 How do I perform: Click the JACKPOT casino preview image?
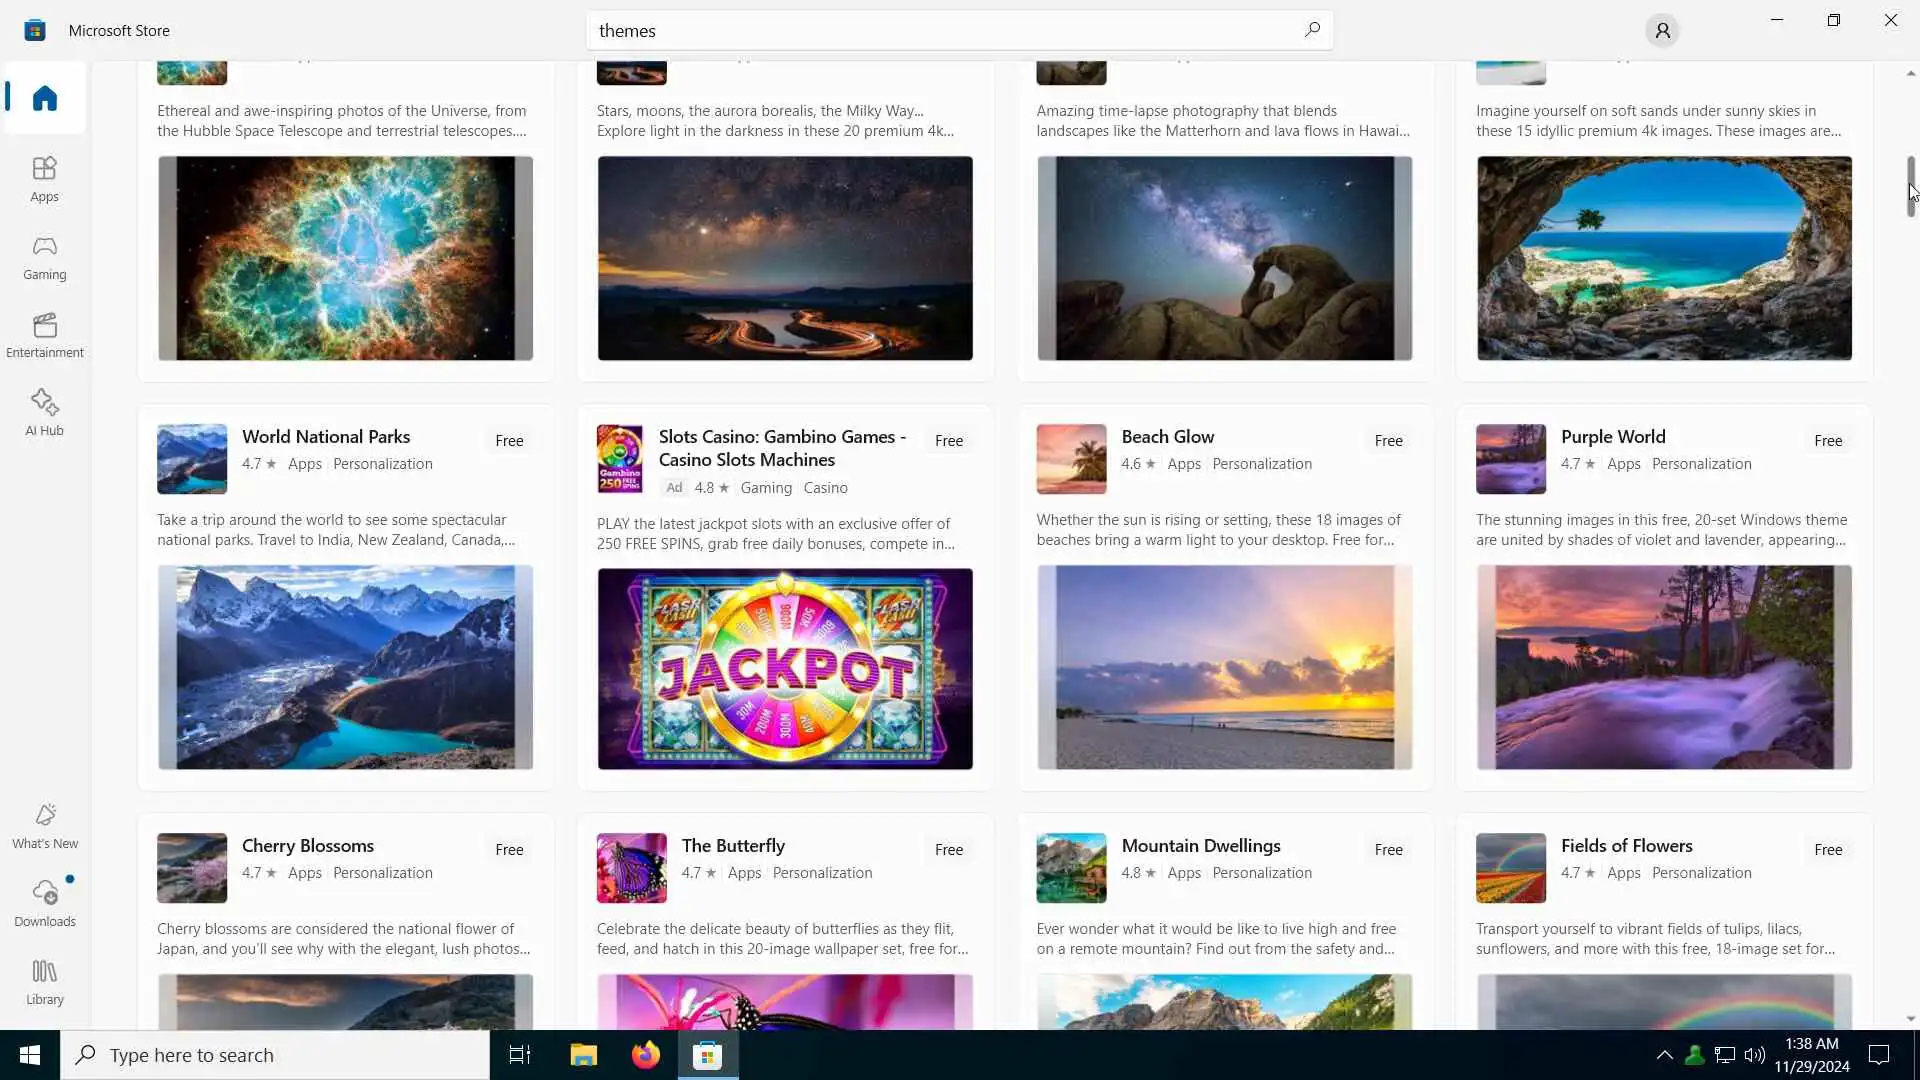click(784, 669)
